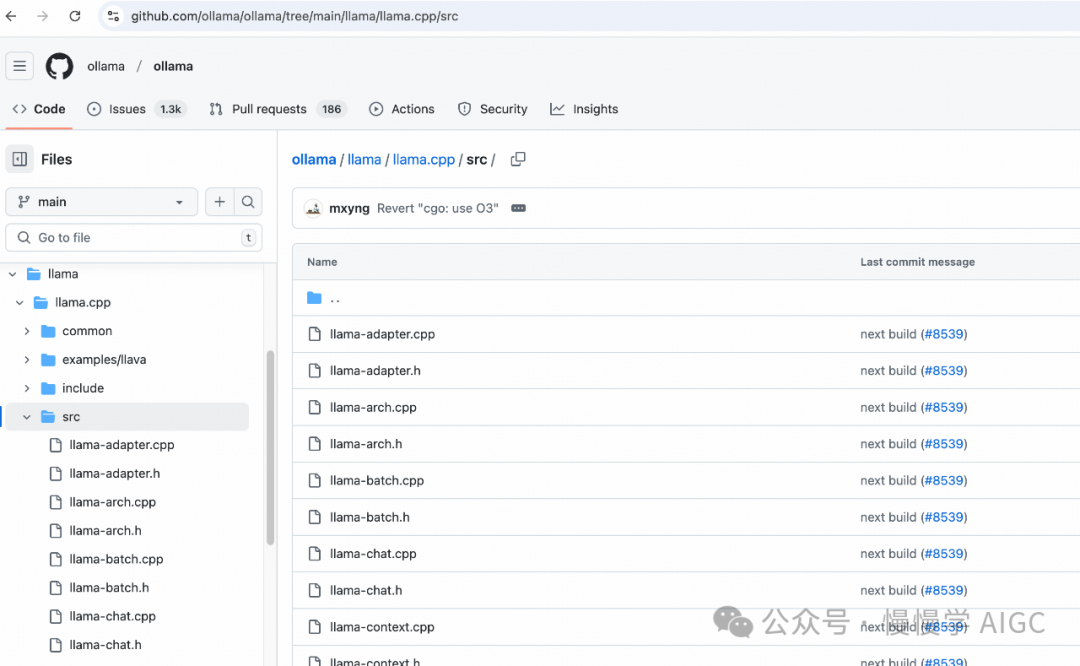The image size is (1080, 666).
Task: Open the llama-chat.h file in list
Action: point(366,590)
